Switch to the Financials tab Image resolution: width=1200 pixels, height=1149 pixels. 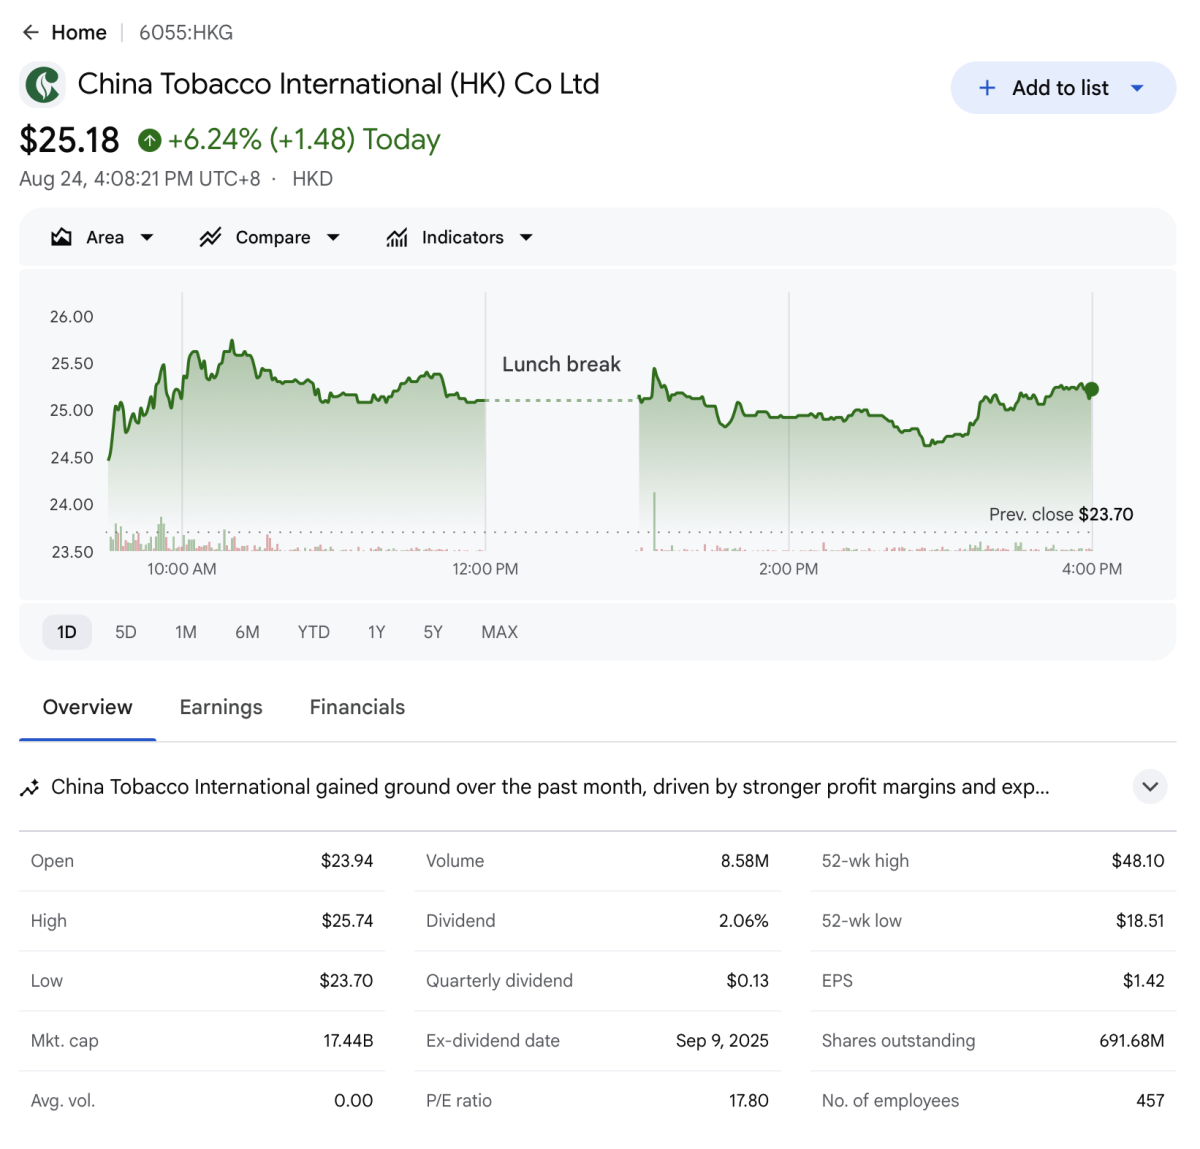[357, 707]
